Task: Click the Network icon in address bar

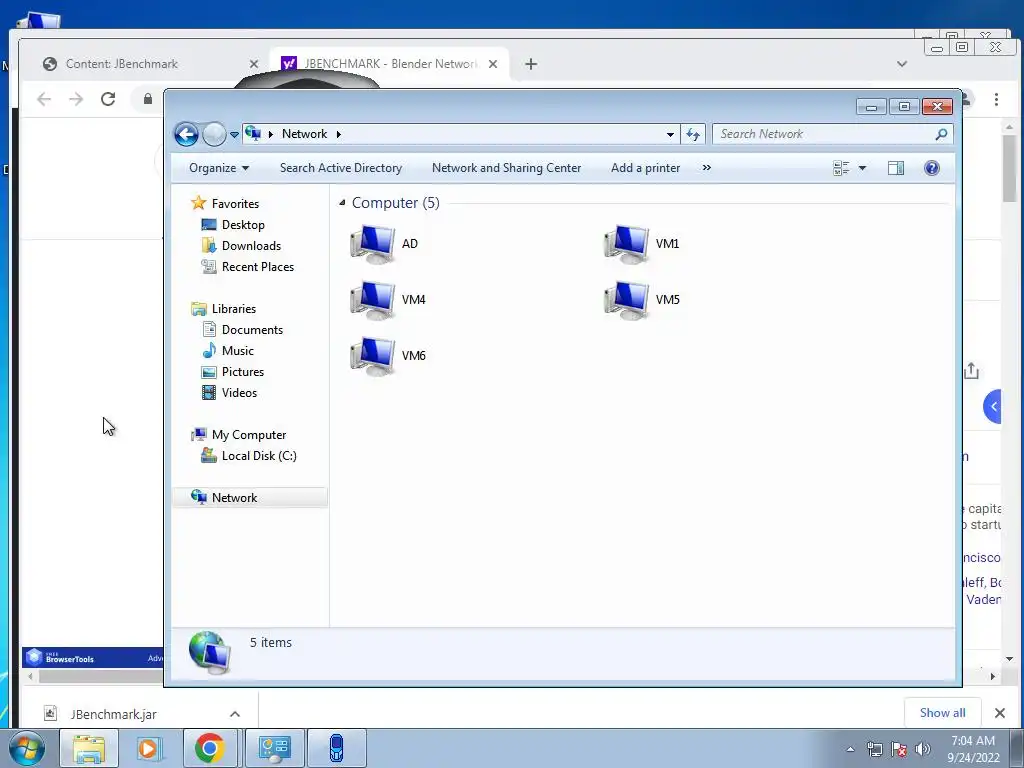Action: (253, 134)
